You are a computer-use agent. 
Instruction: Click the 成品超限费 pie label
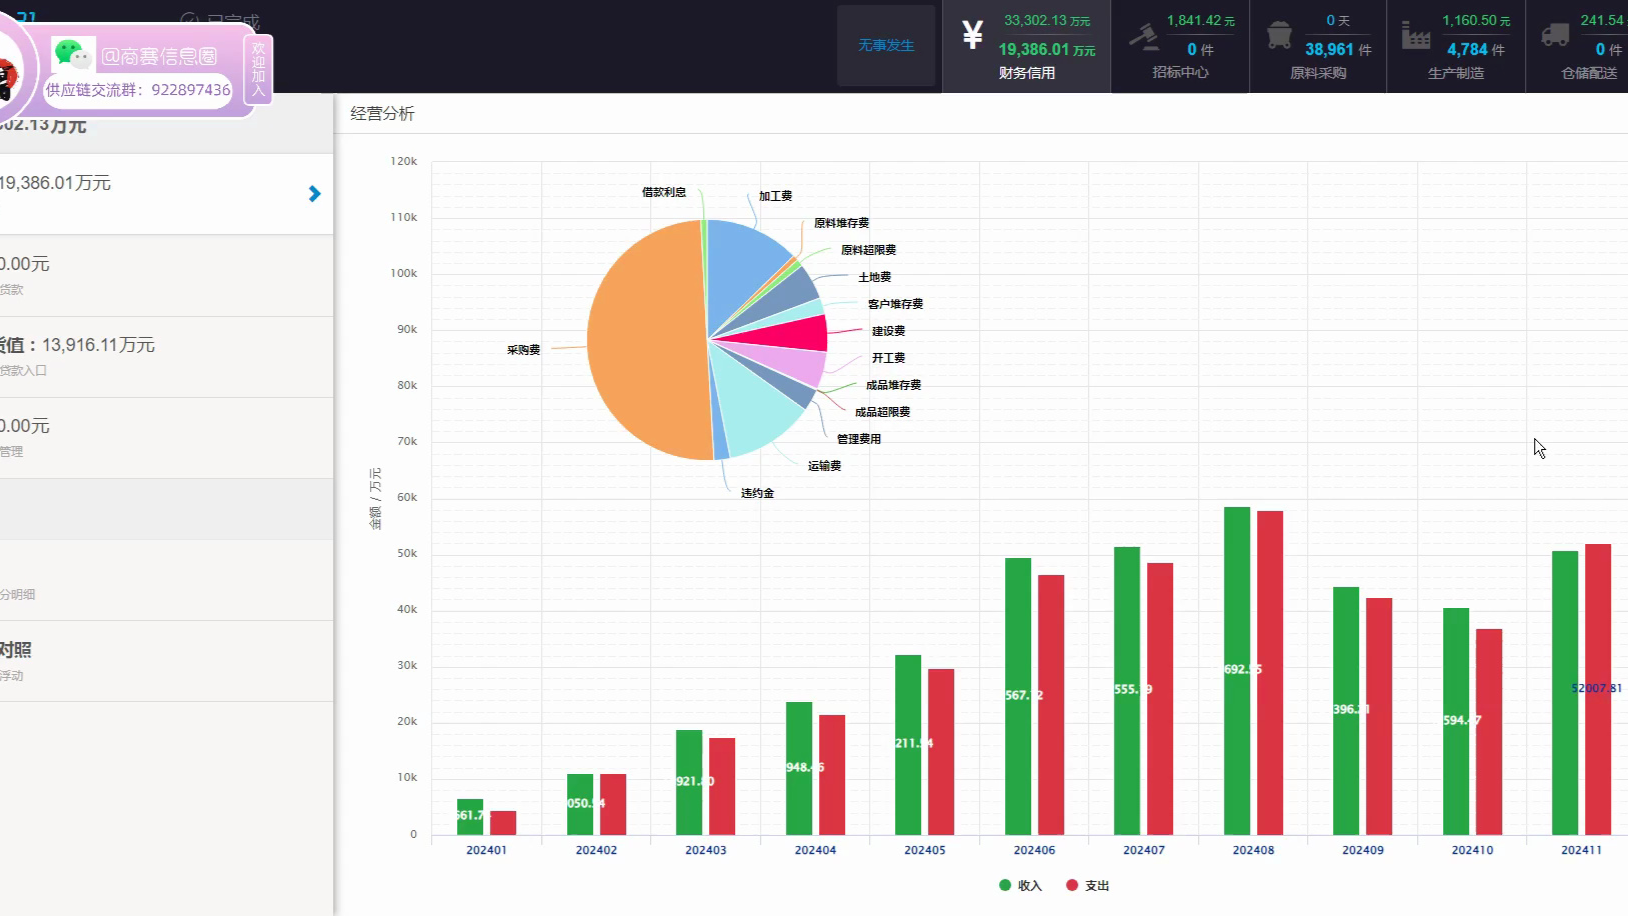click(x=882, y=412)
